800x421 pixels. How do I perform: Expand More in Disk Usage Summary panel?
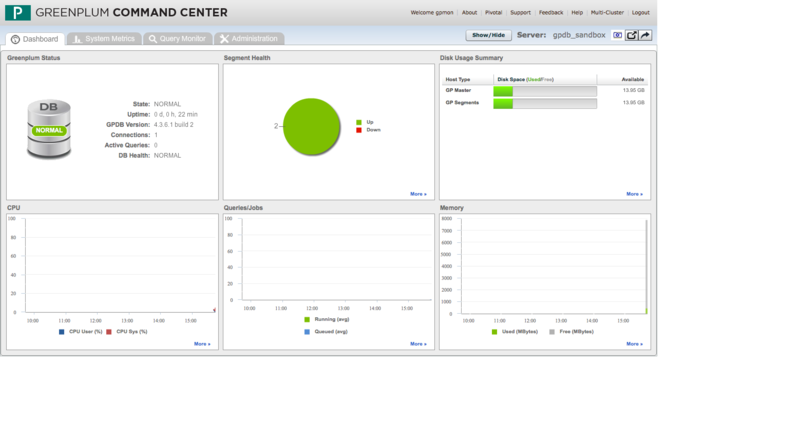[x=634, y=194]
